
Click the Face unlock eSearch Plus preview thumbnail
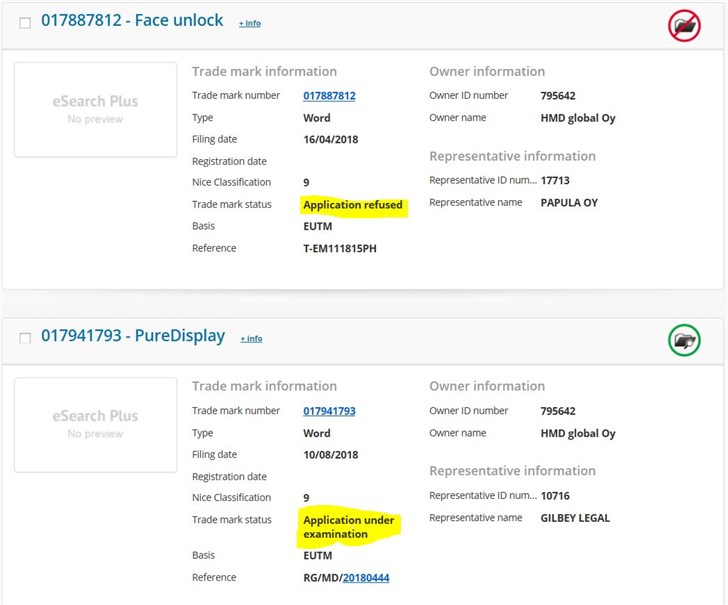click(x=95, y=109)
